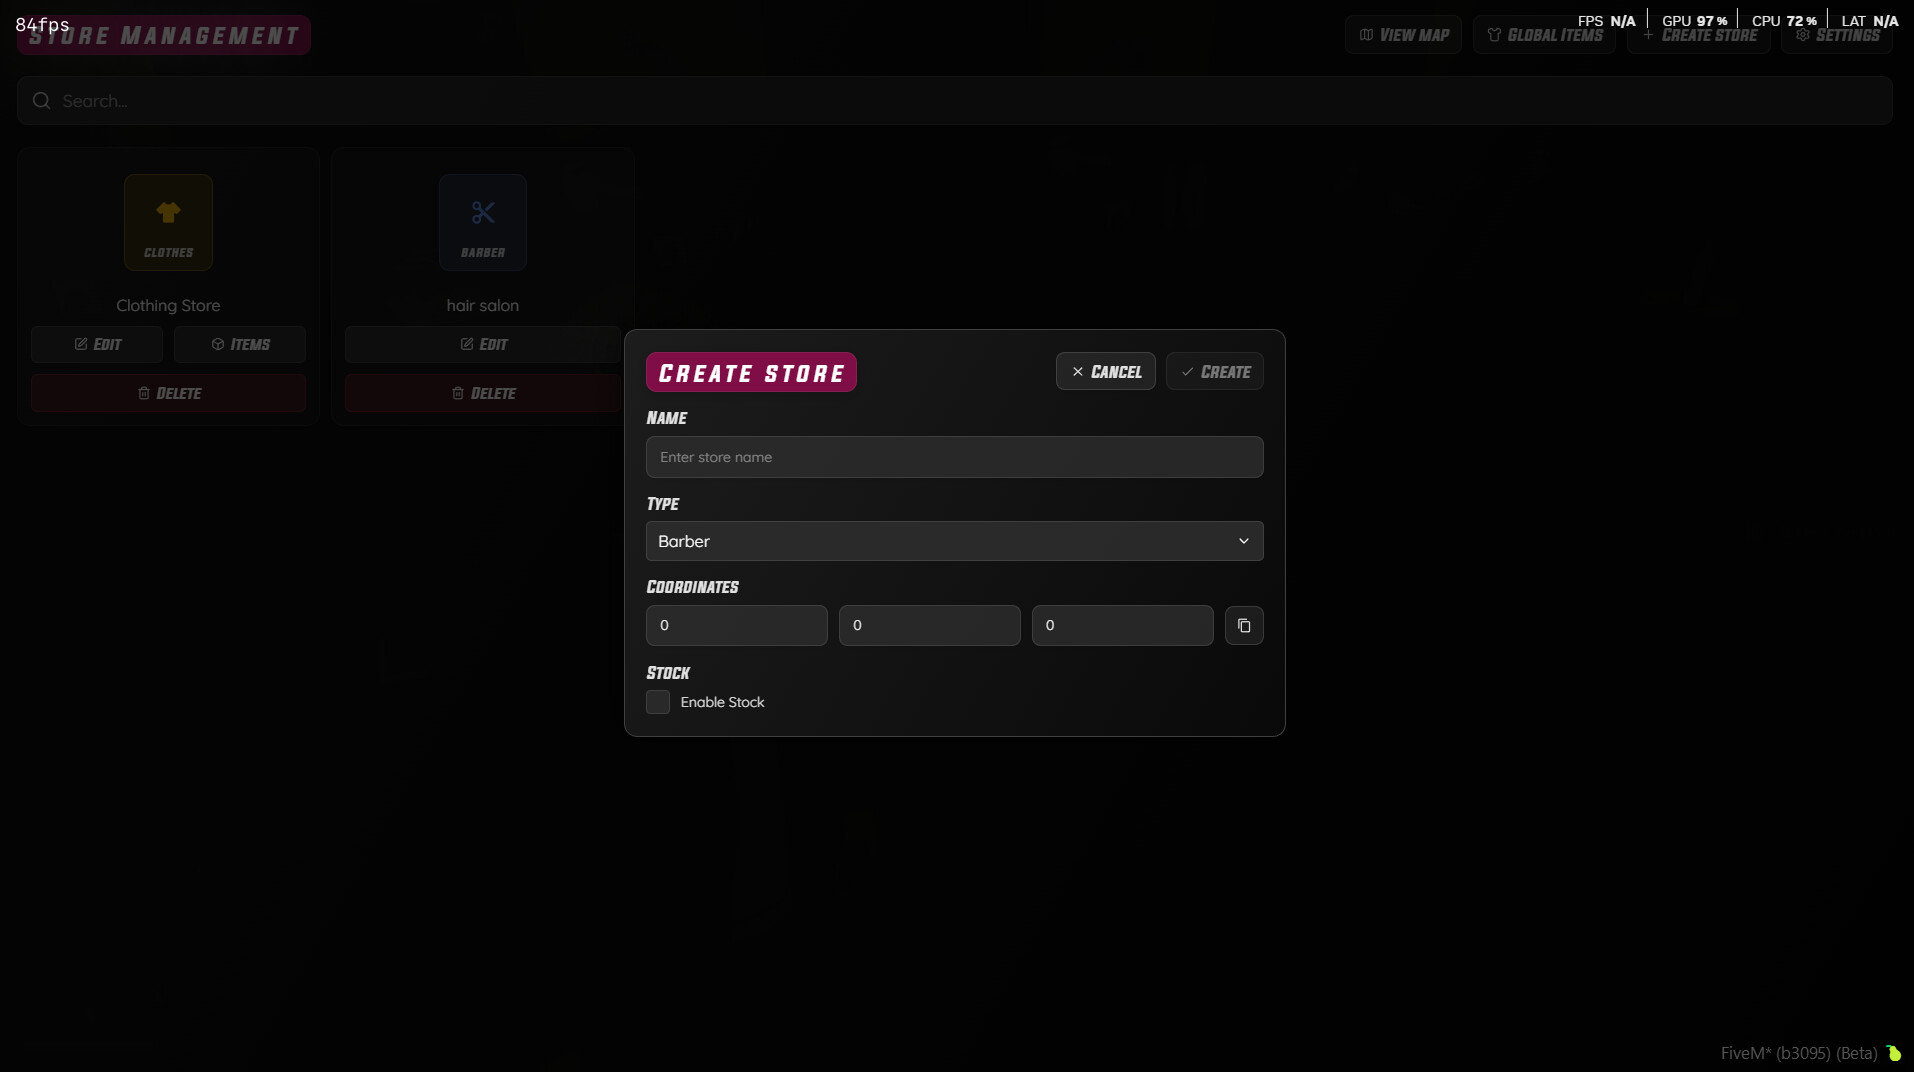
Task: Click the Clothing Store name text
Action: click(x=168, y=305)
